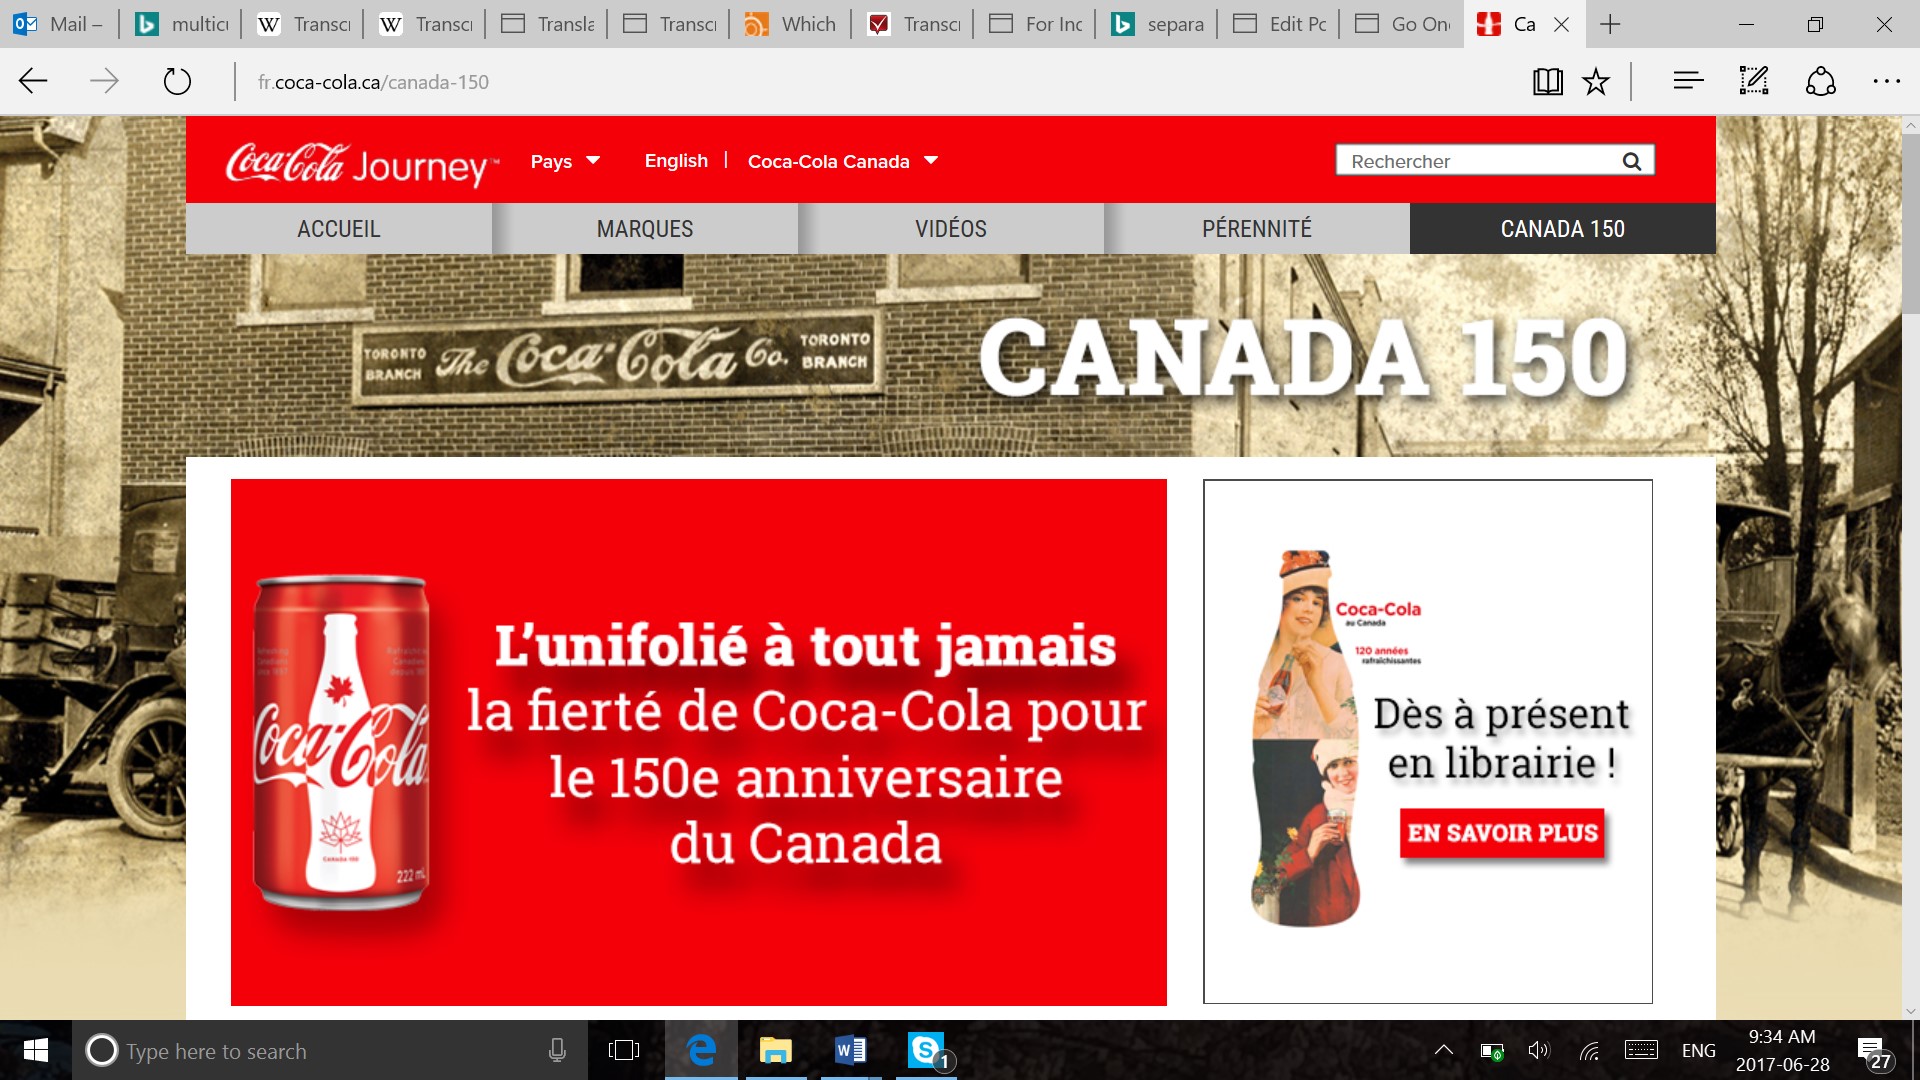This screenshot has height=1080, width=1920.
Task: Open the volume control icon
Action: (1539, 1050)
